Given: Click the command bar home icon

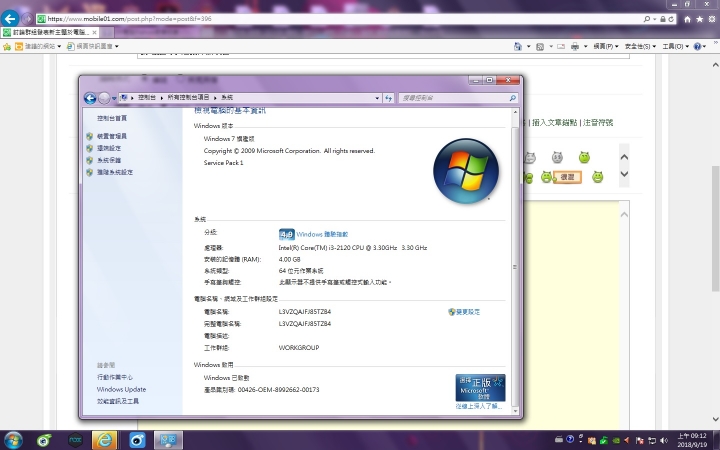Looking at the screenshot, I should point(518,46).
